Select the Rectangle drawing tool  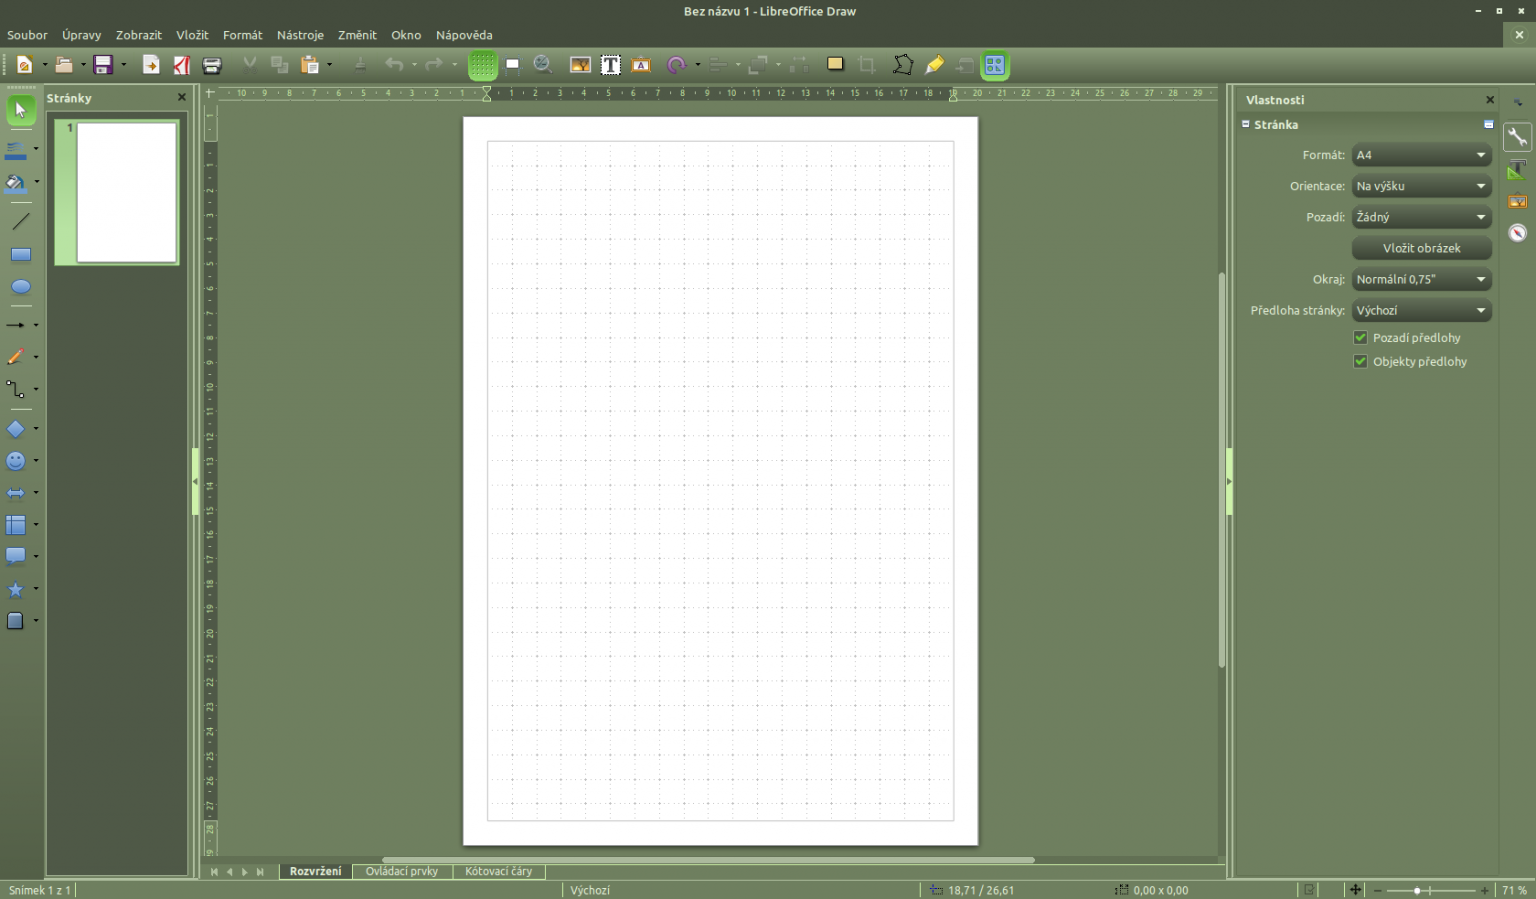click(x=20, y=255)
